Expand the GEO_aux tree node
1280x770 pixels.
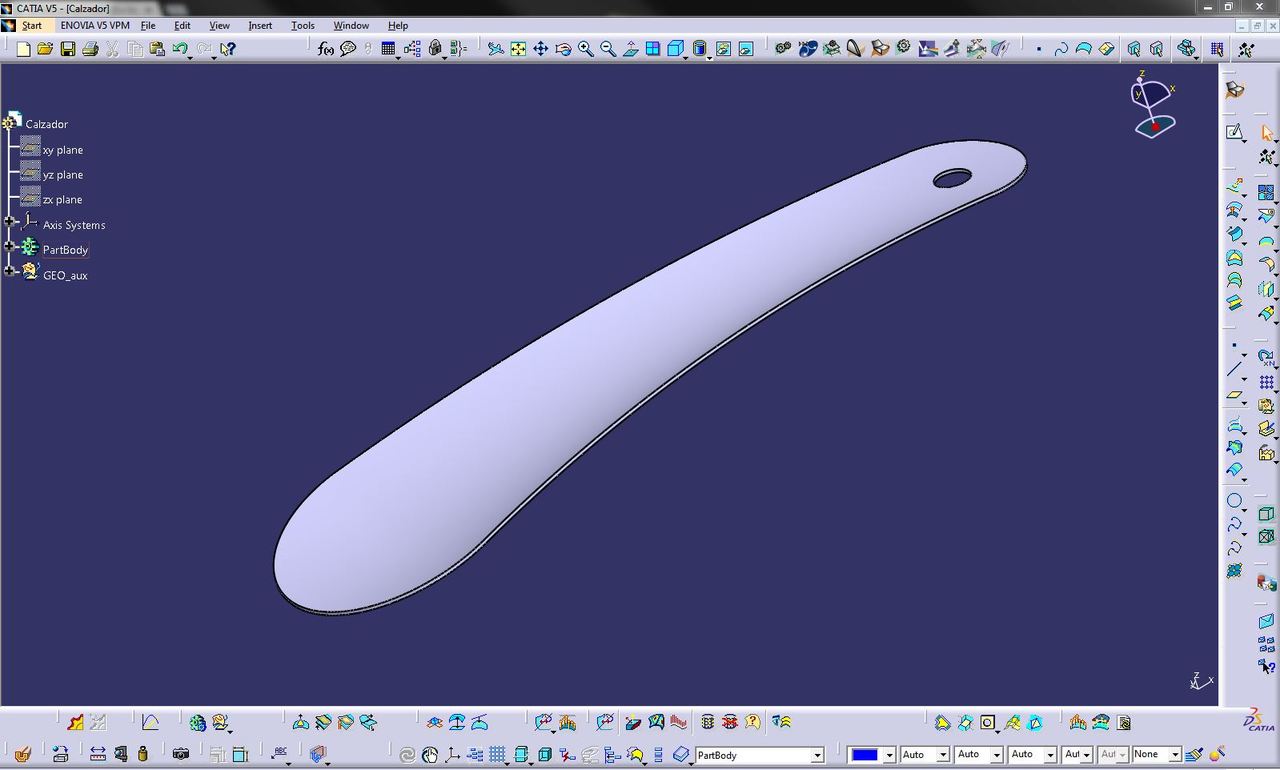click(x=10, y=272)
